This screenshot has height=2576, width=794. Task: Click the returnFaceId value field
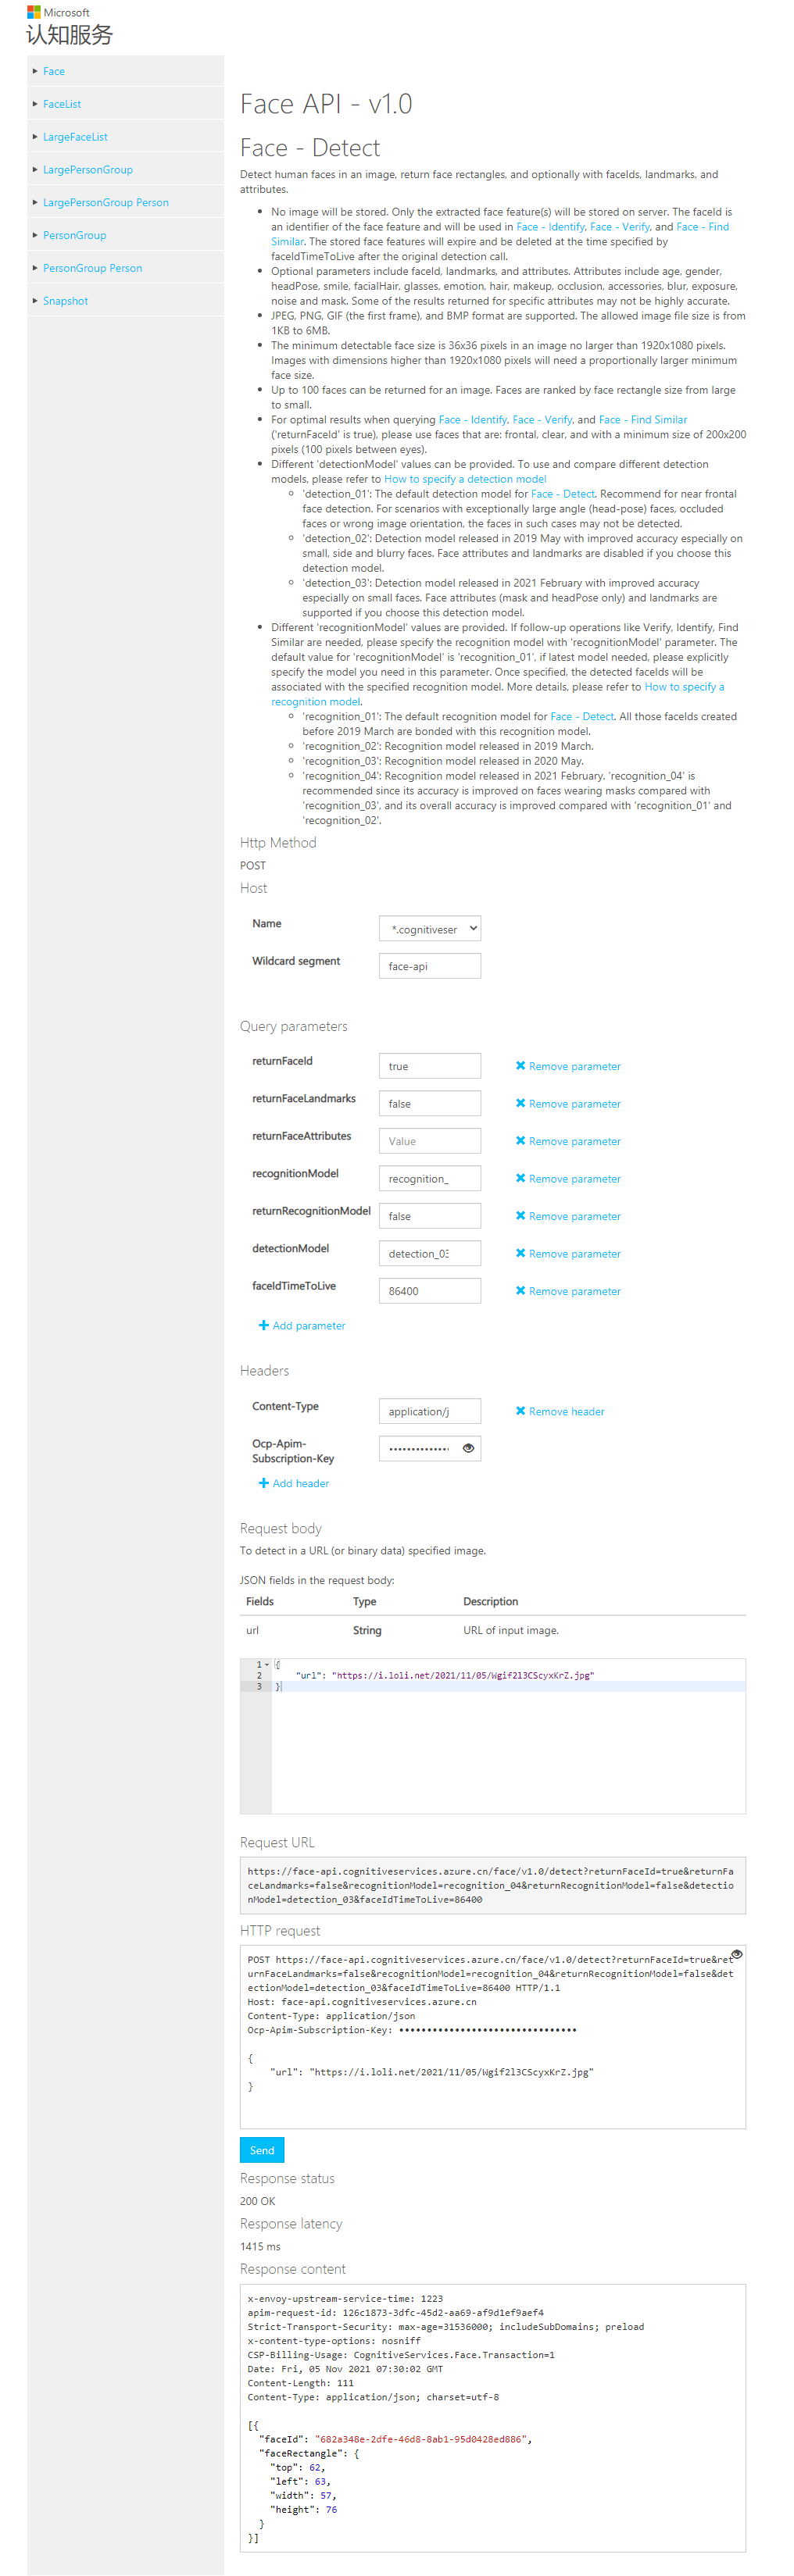tap(430, 1066)
